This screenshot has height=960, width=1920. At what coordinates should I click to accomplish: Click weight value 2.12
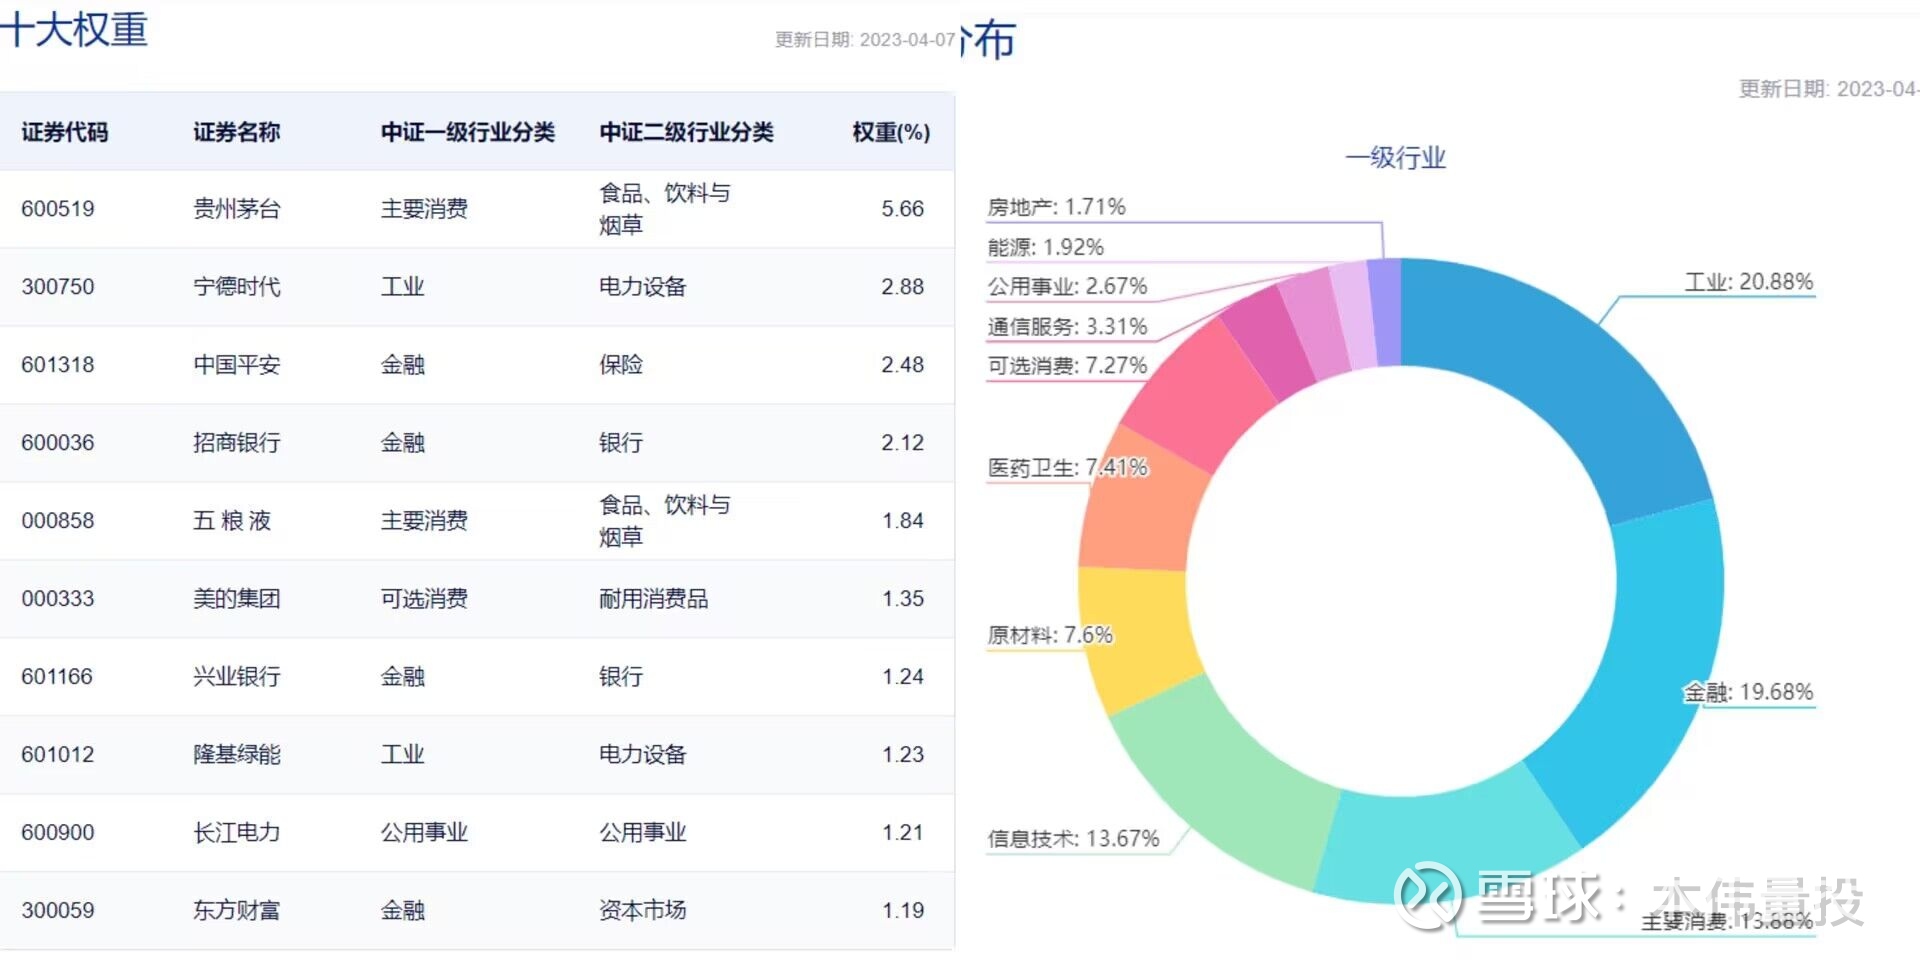pyautogui.click(x=902, y=443)
